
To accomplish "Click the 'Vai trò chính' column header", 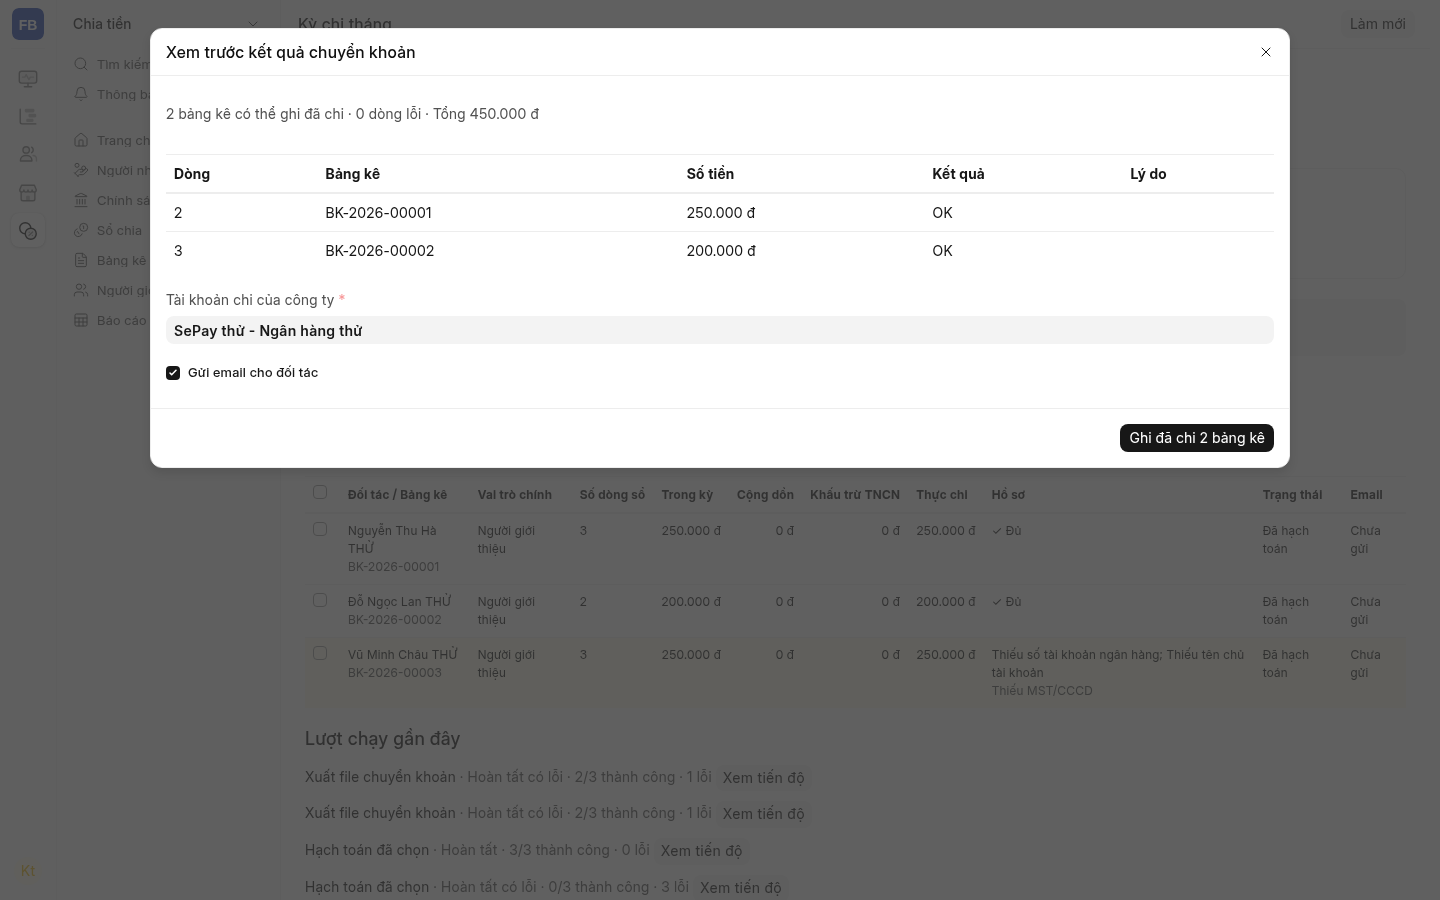I will coord(515,495).
